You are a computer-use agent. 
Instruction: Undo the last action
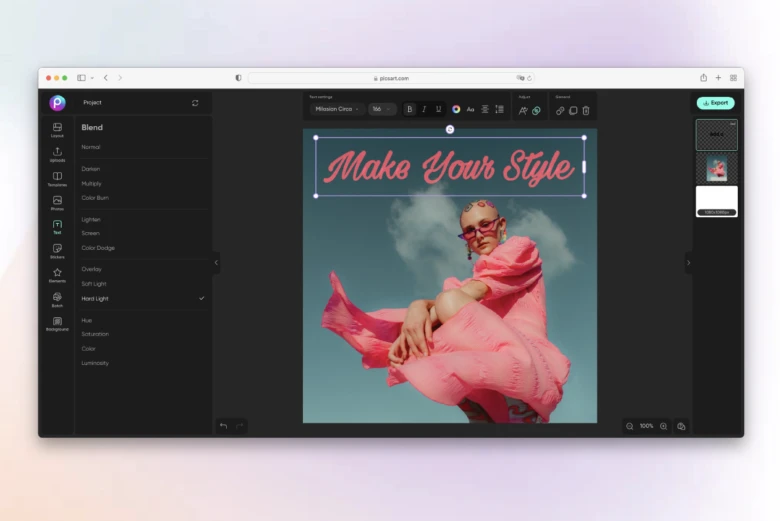coord(223,426)
